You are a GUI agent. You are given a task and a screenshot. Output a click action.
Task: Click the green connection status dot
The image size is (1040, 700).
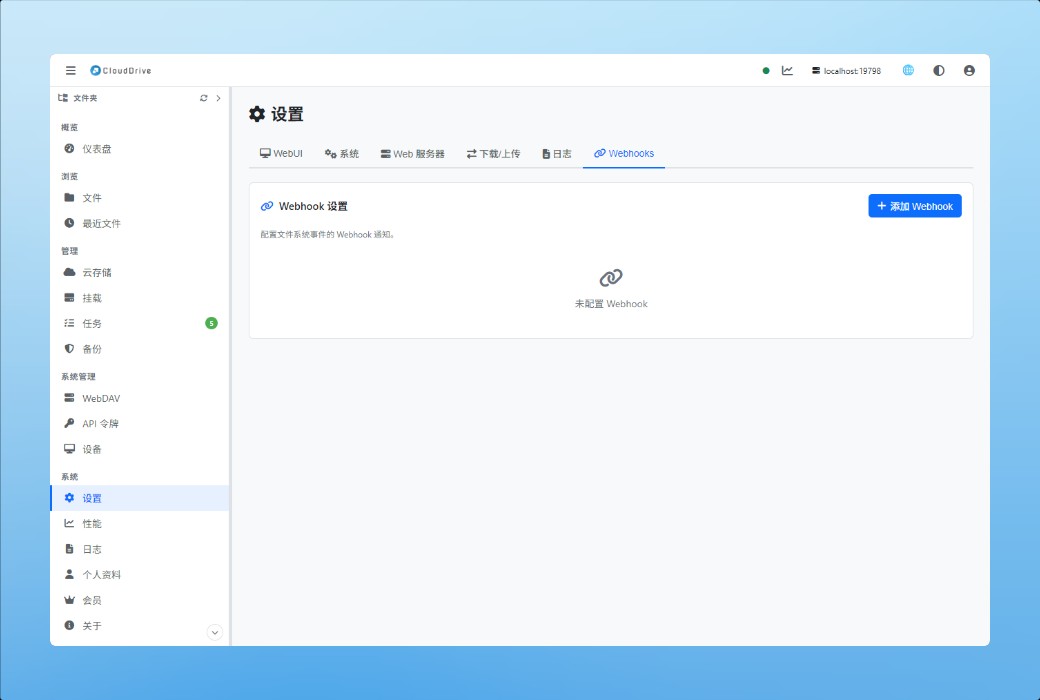click(x=766, y=70)
